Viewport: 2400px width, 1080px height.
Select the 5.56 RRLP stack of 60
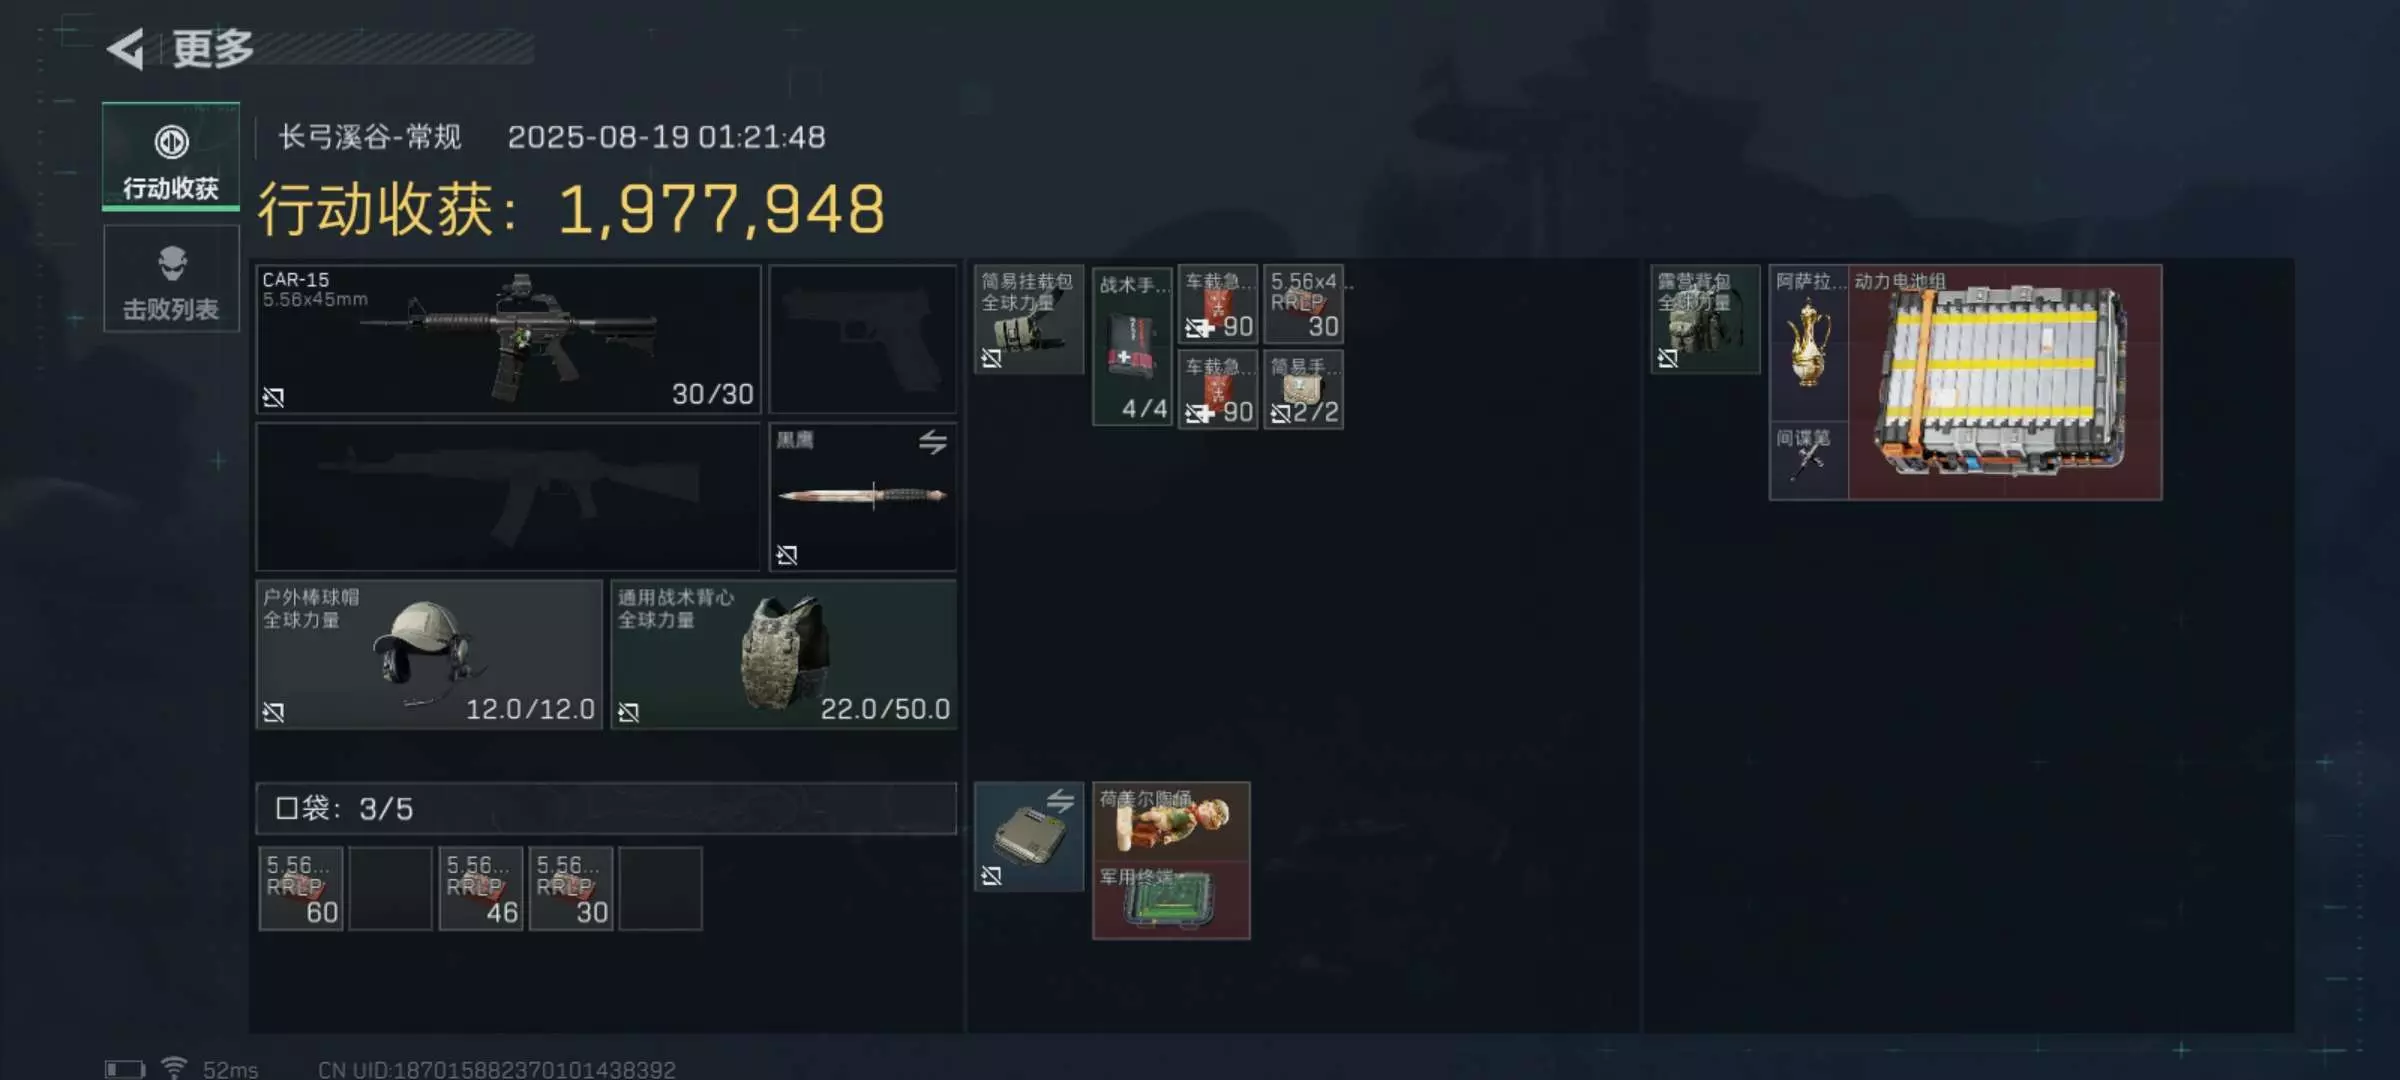(x=301, y=888)
